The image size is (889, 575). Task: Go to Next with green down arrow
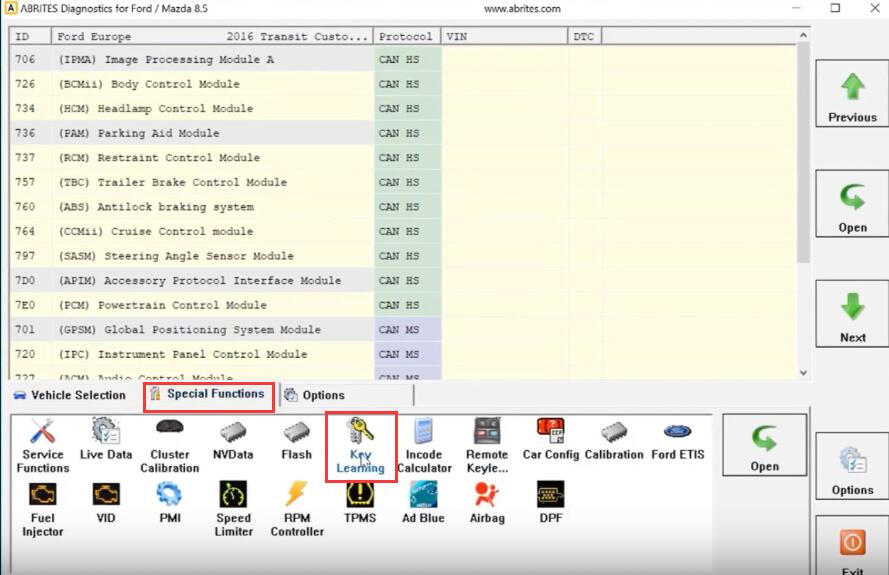coord(852,313)
